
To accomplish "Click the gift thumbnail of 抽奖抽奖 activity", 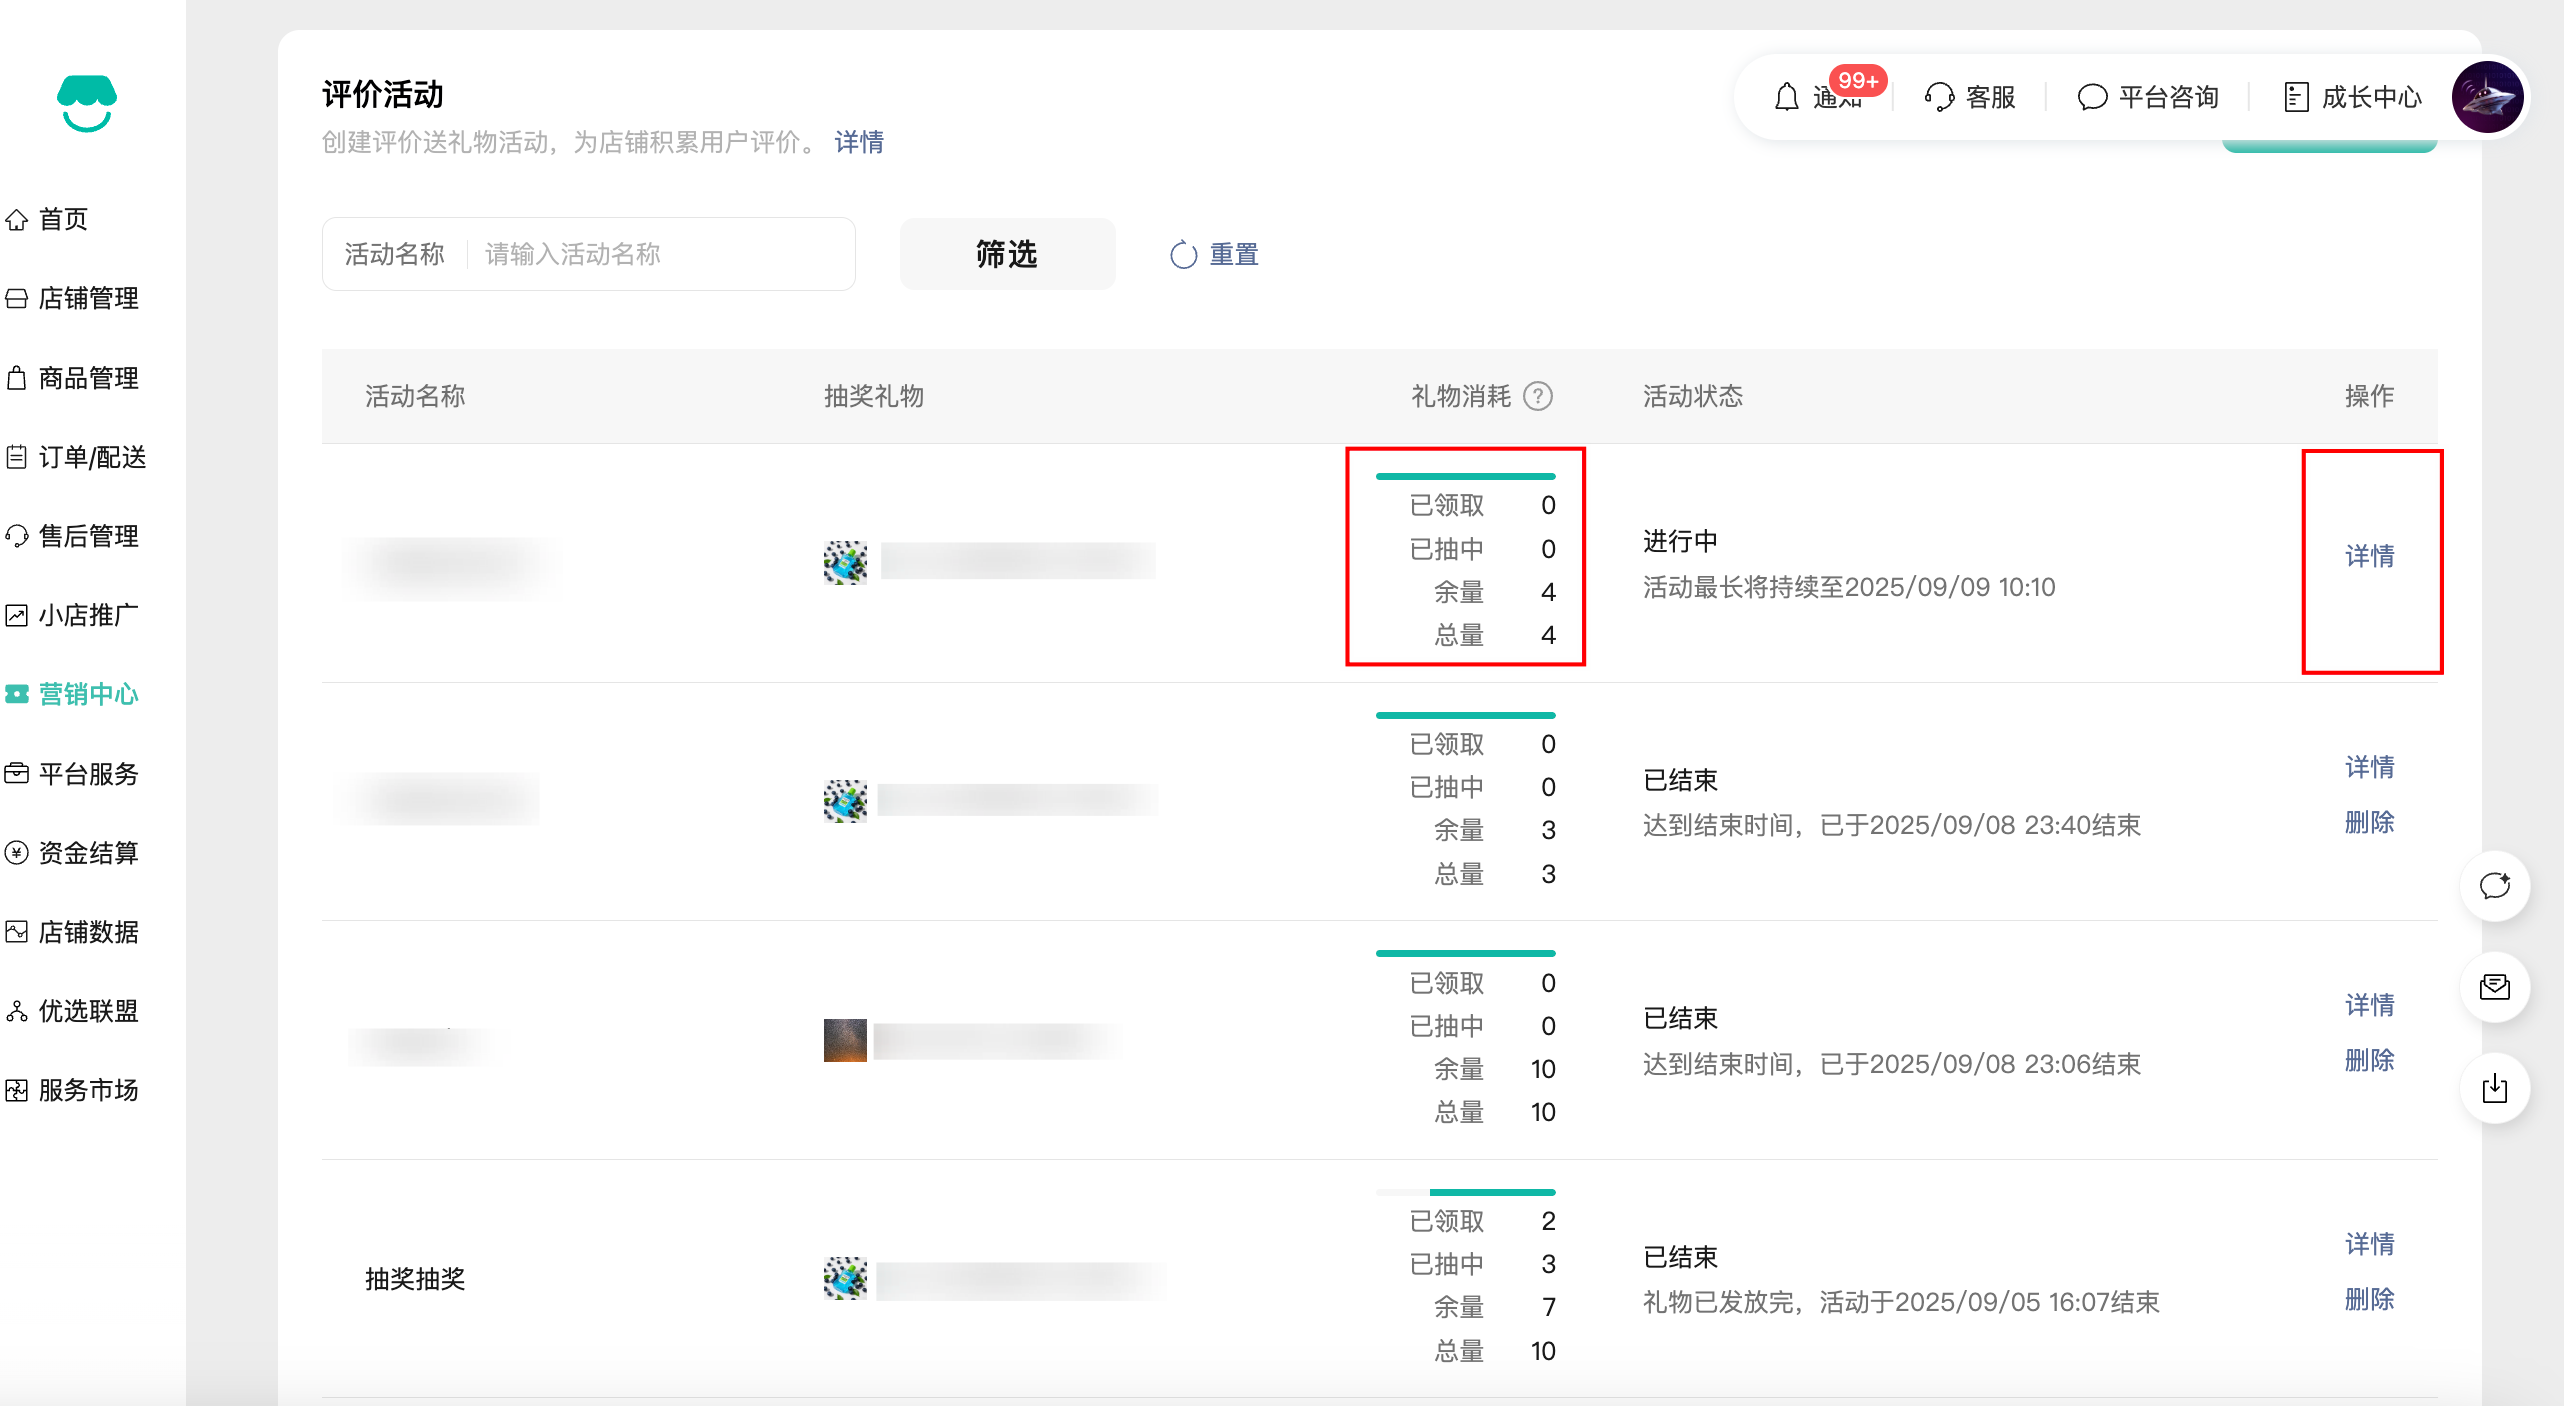I will (x=845, y=1279).
